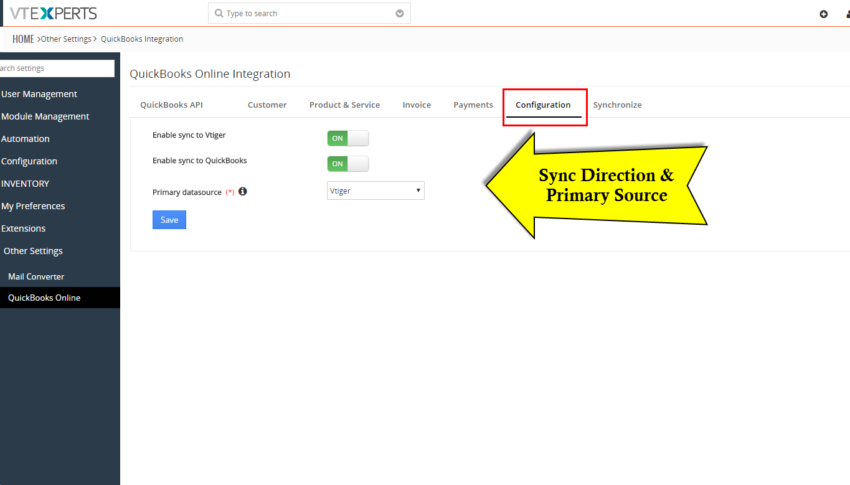Open the search filter dropdown arrow

coord(400,14)
